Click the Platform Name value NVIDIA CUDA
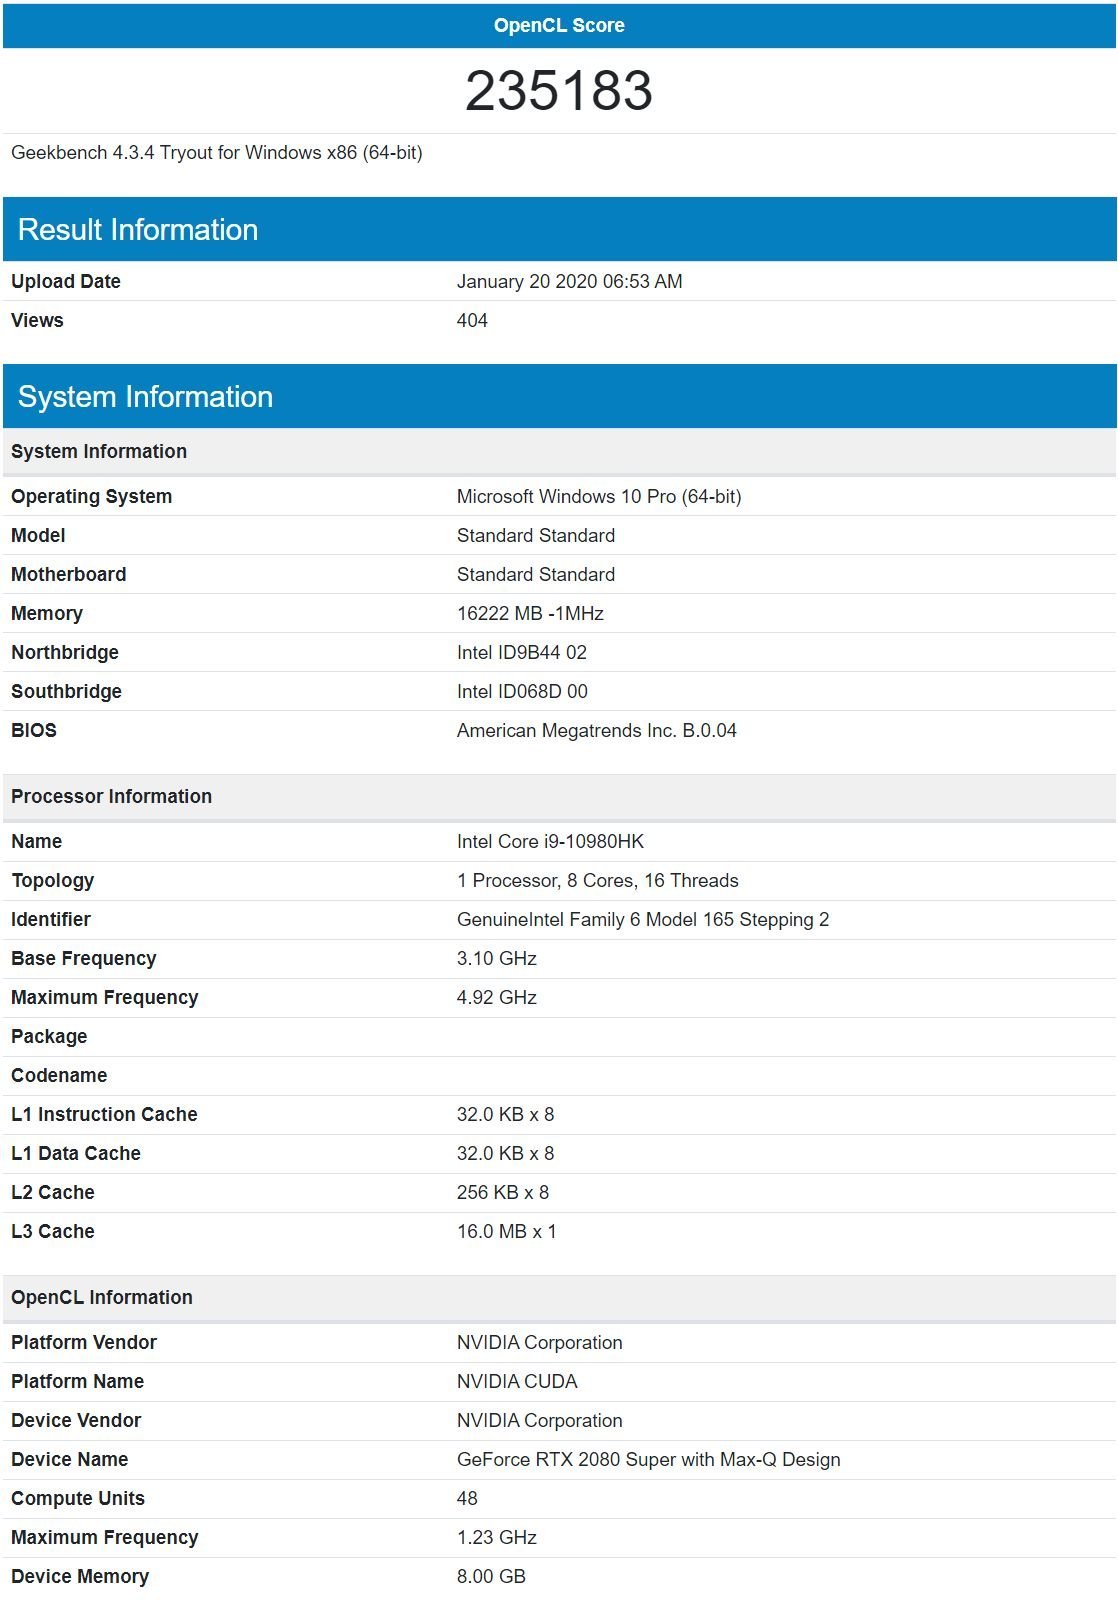 point(517,1382)
